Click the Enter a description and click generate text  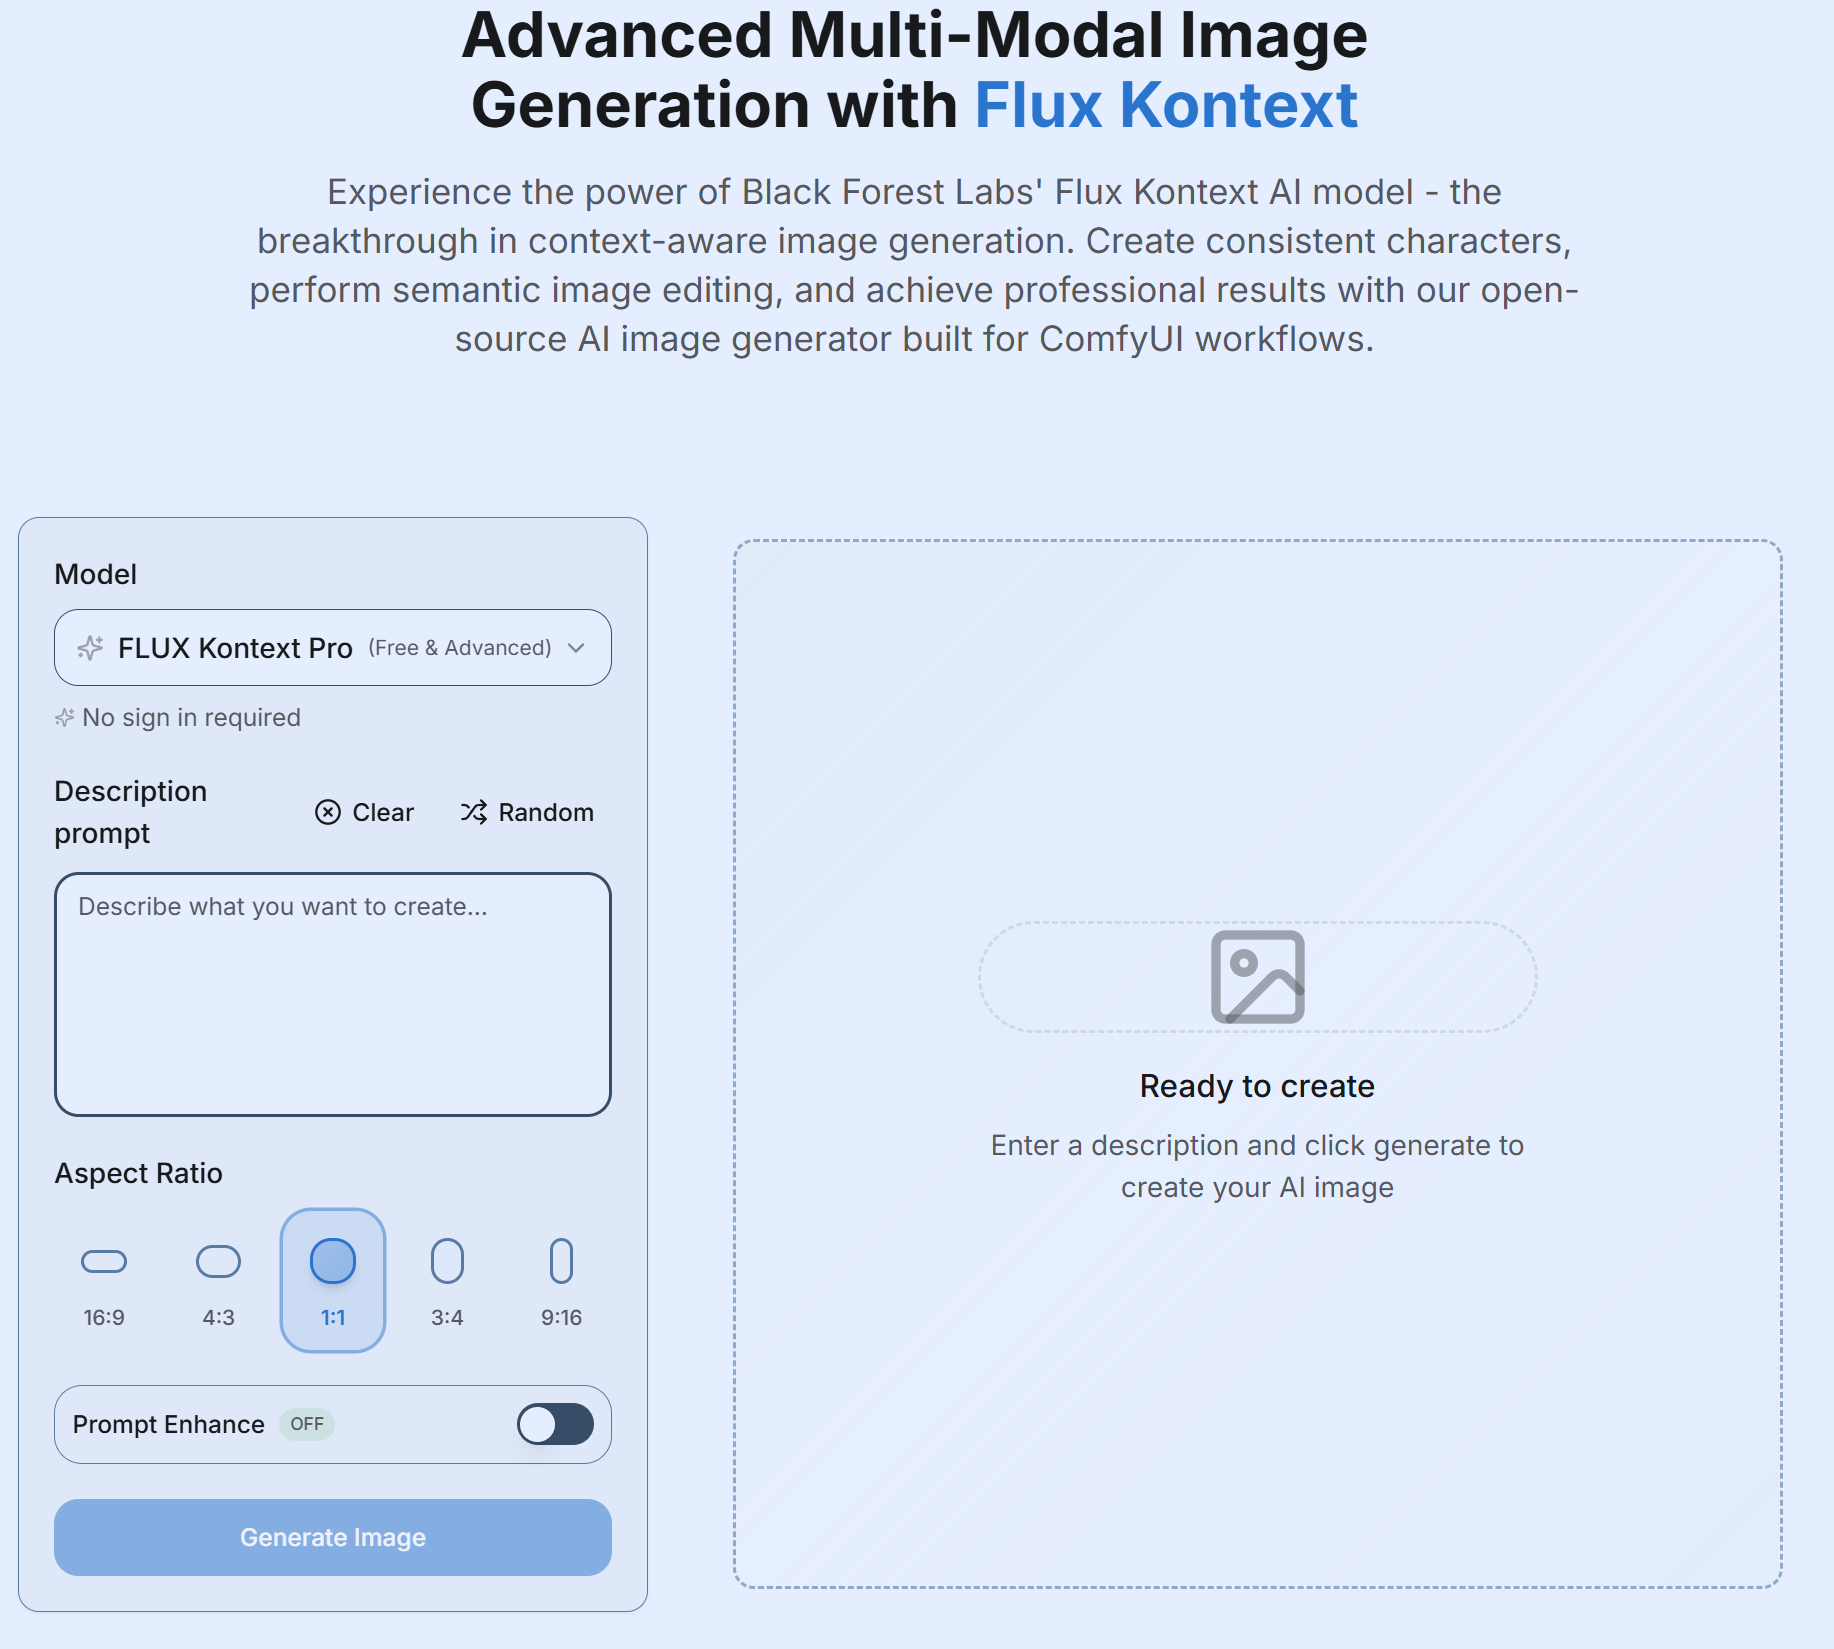pyautogui.click(x=1257, y=1166)
